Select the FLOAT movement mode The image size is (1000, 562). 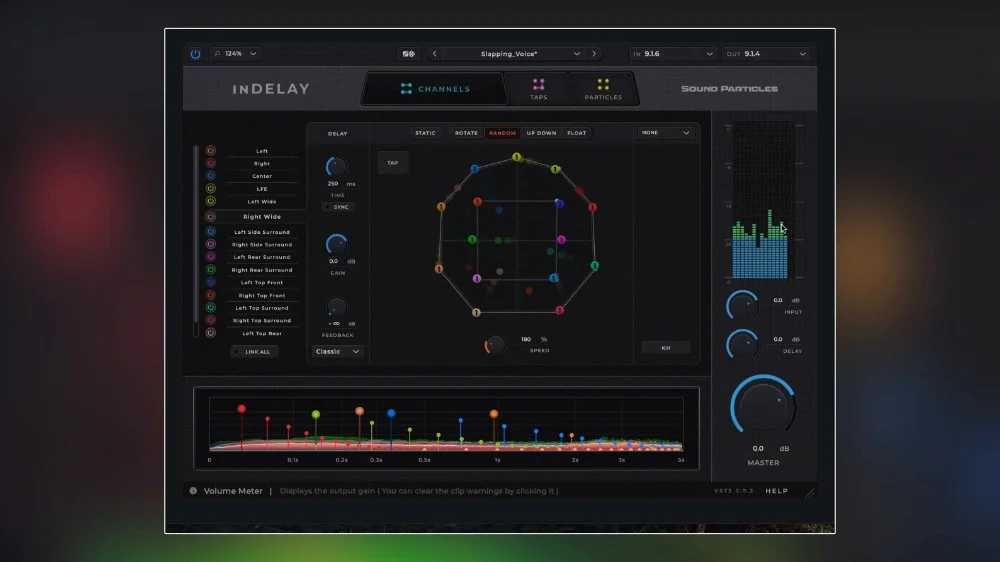point(577,133)
